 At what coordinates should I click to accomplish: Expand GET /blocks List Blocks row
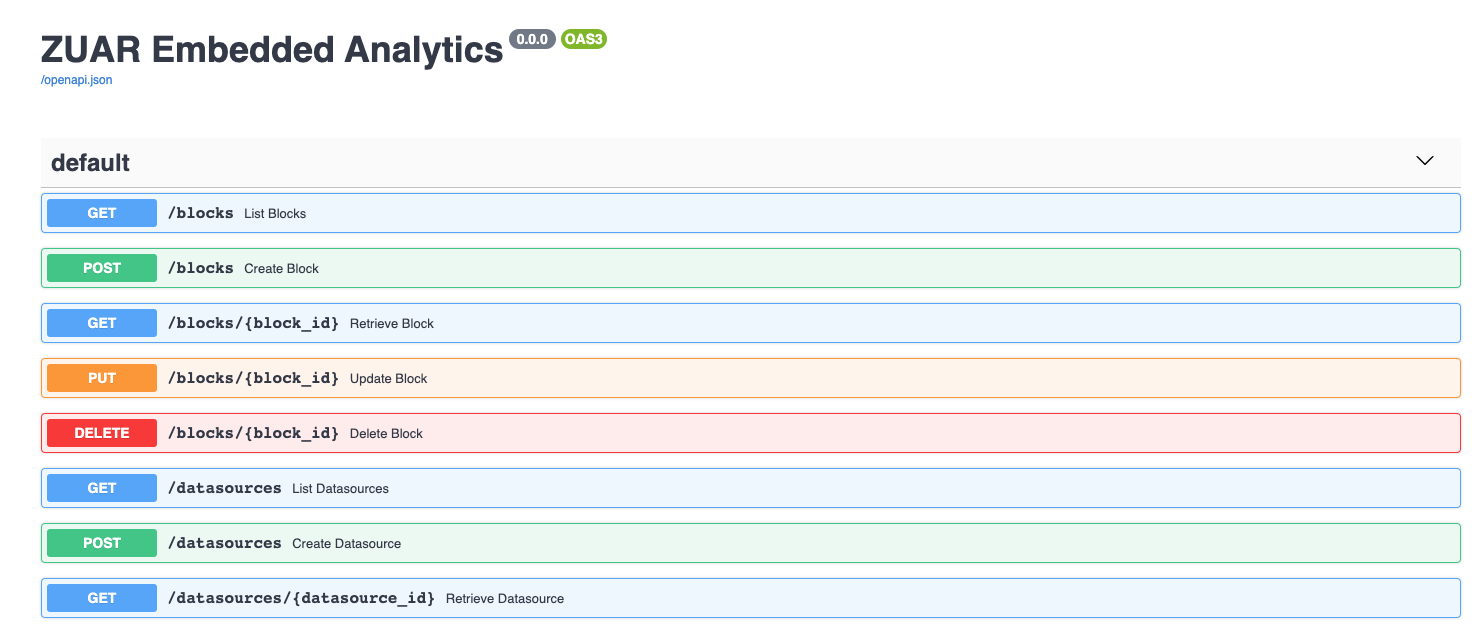coord(751,213)
